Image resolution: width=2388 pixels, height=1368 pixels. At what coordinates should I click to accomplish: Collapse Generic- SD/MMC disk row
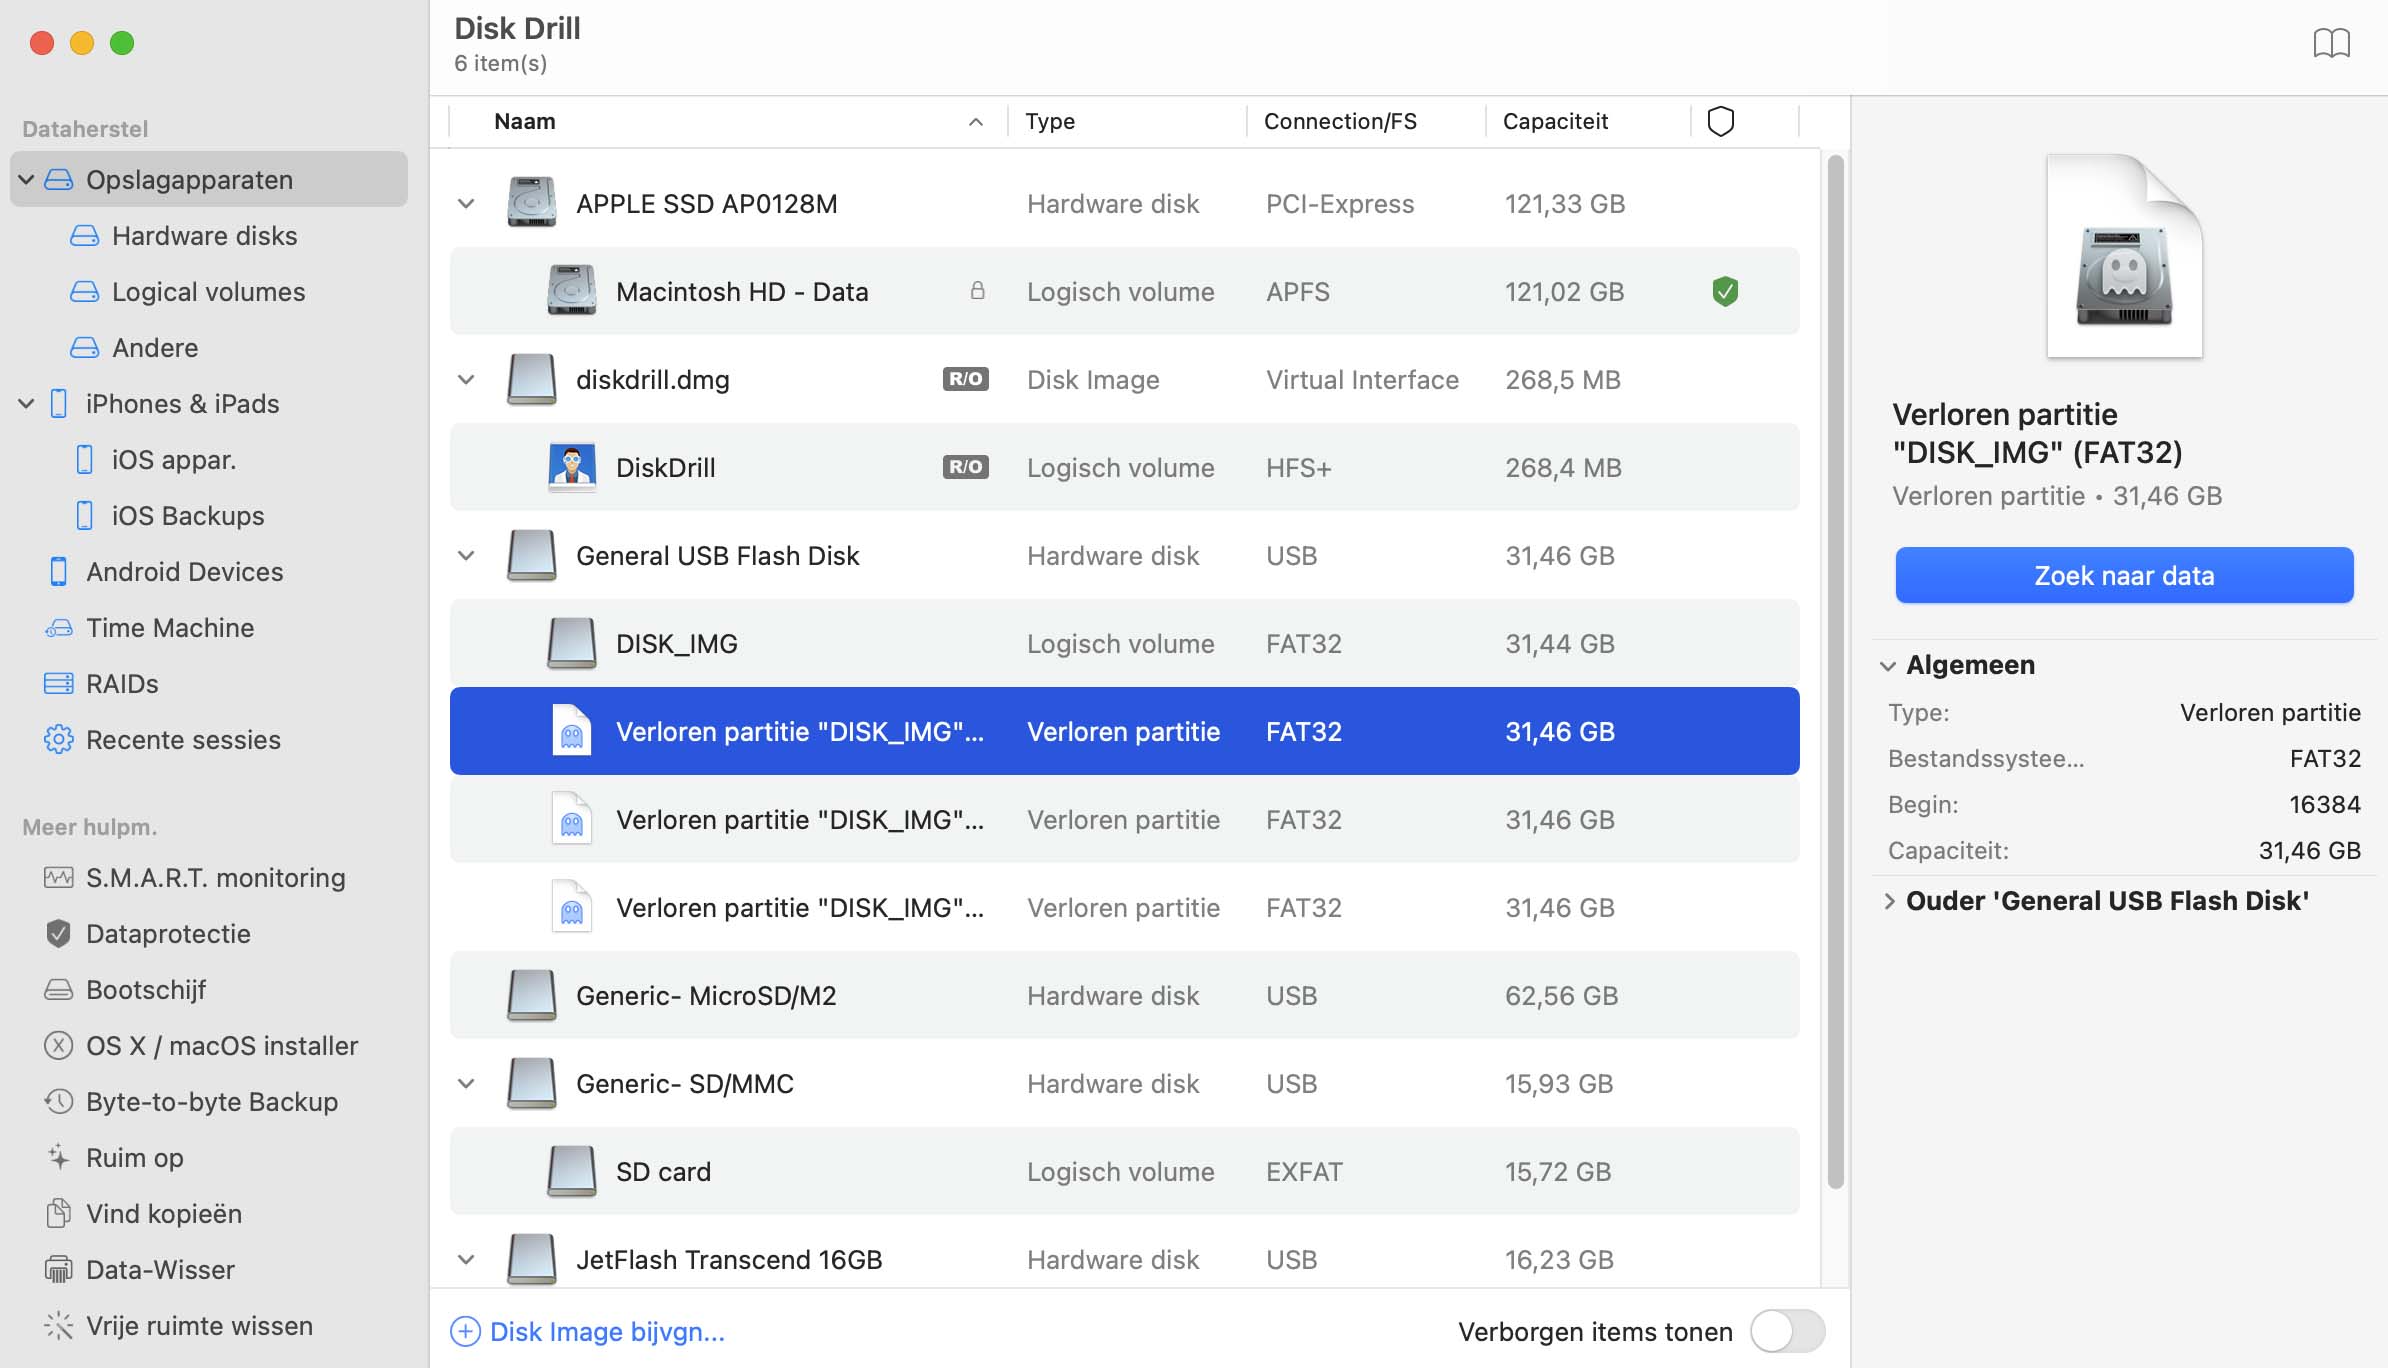point(466,1084)
